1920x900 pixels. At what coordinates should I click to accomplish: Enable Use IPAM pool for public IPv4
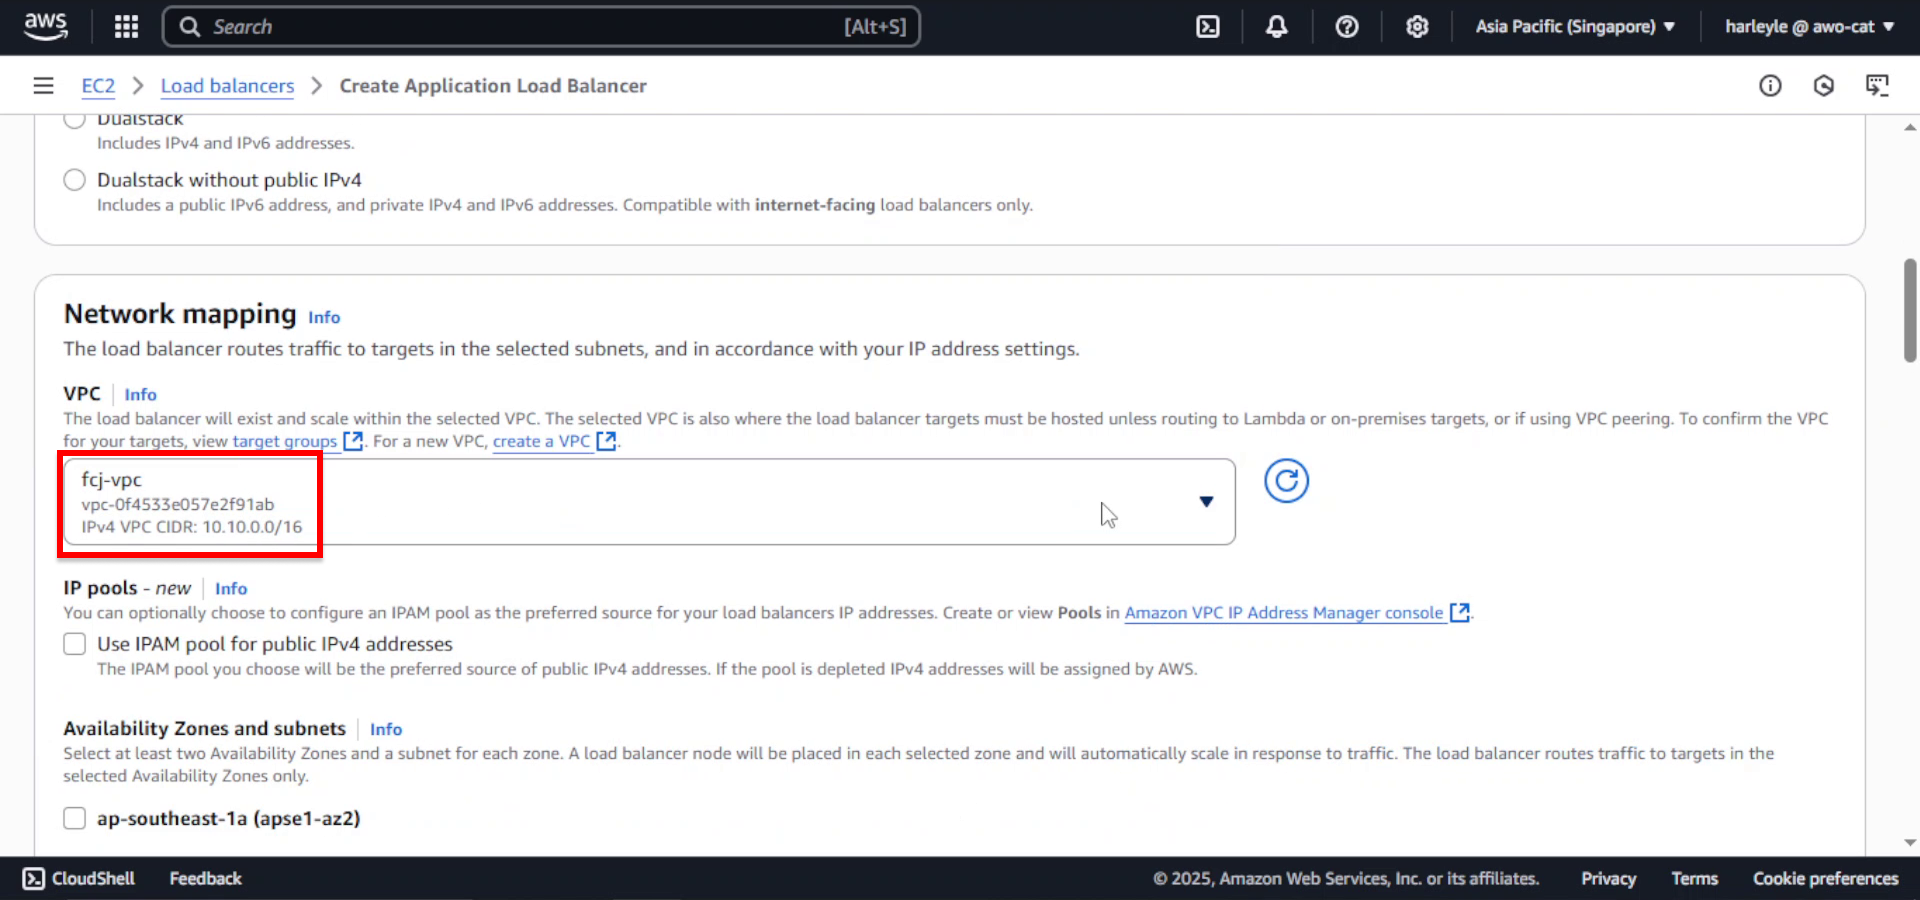tap(74, 644)
